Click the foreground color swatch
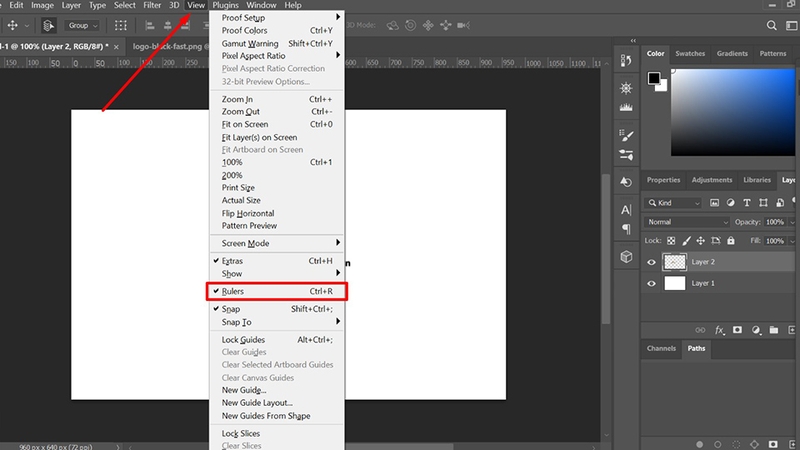 click(x=654, y=78)
